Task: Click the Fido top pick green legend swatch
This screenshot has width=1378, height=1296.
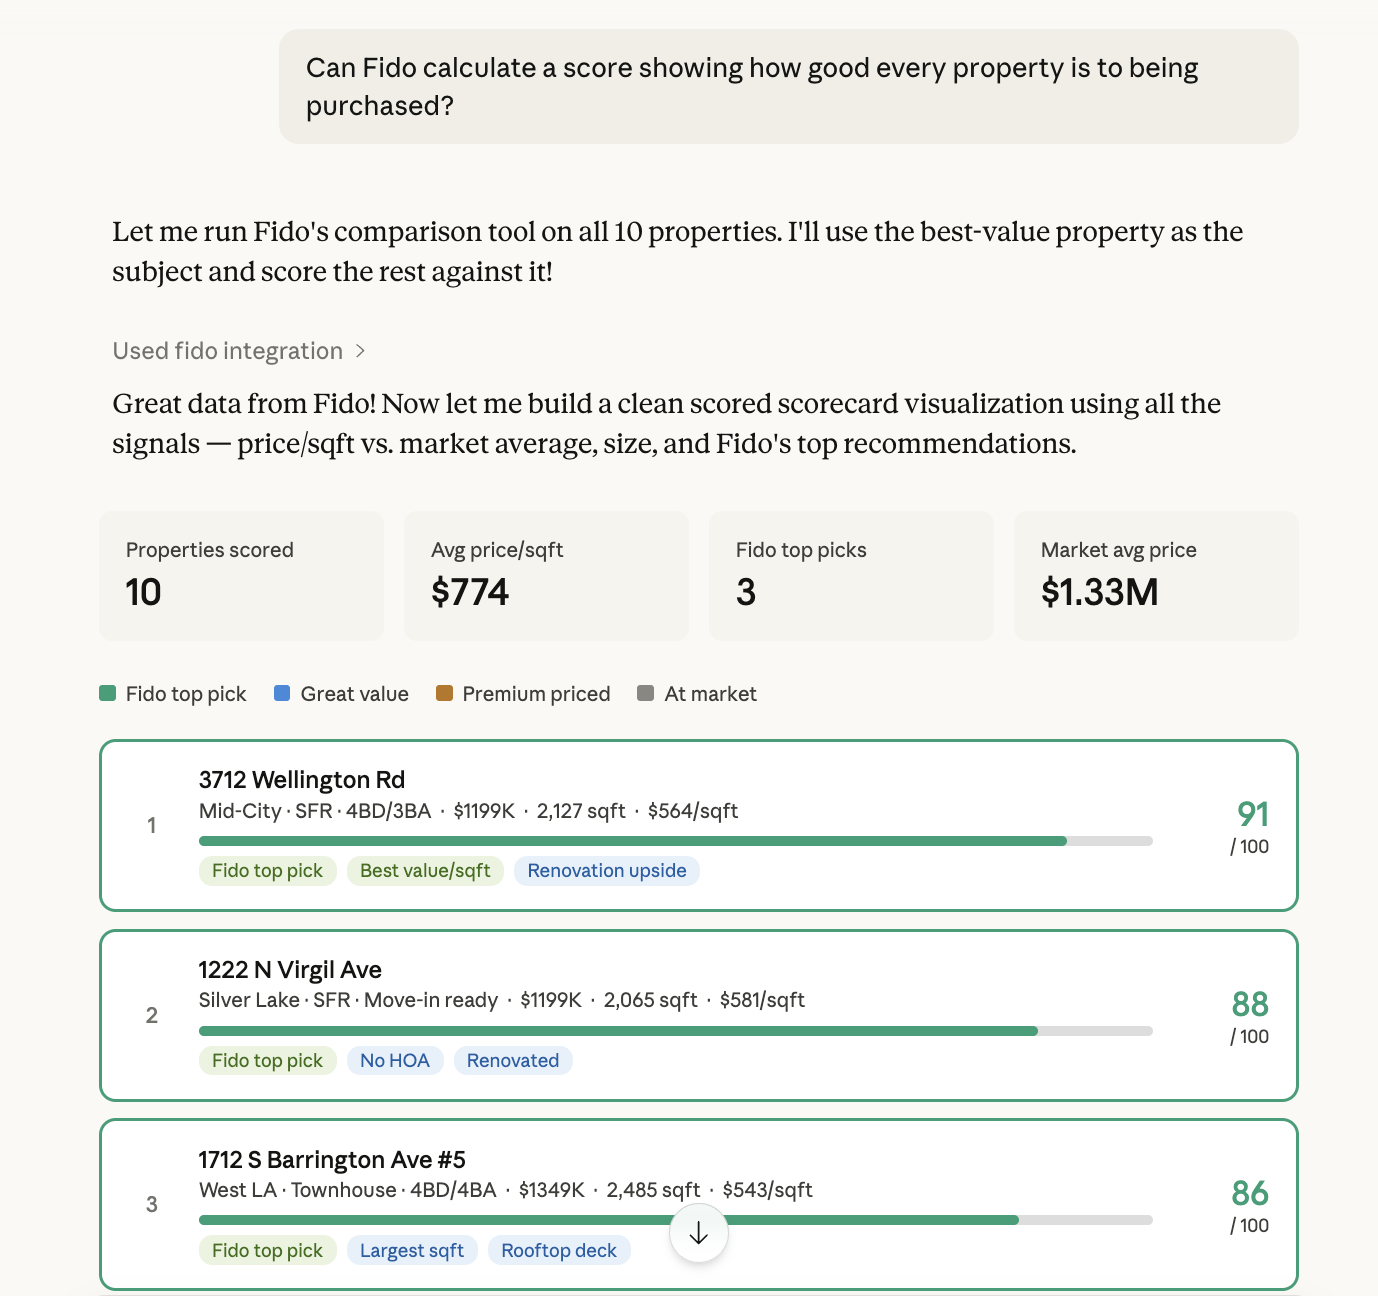Action: 108,693
